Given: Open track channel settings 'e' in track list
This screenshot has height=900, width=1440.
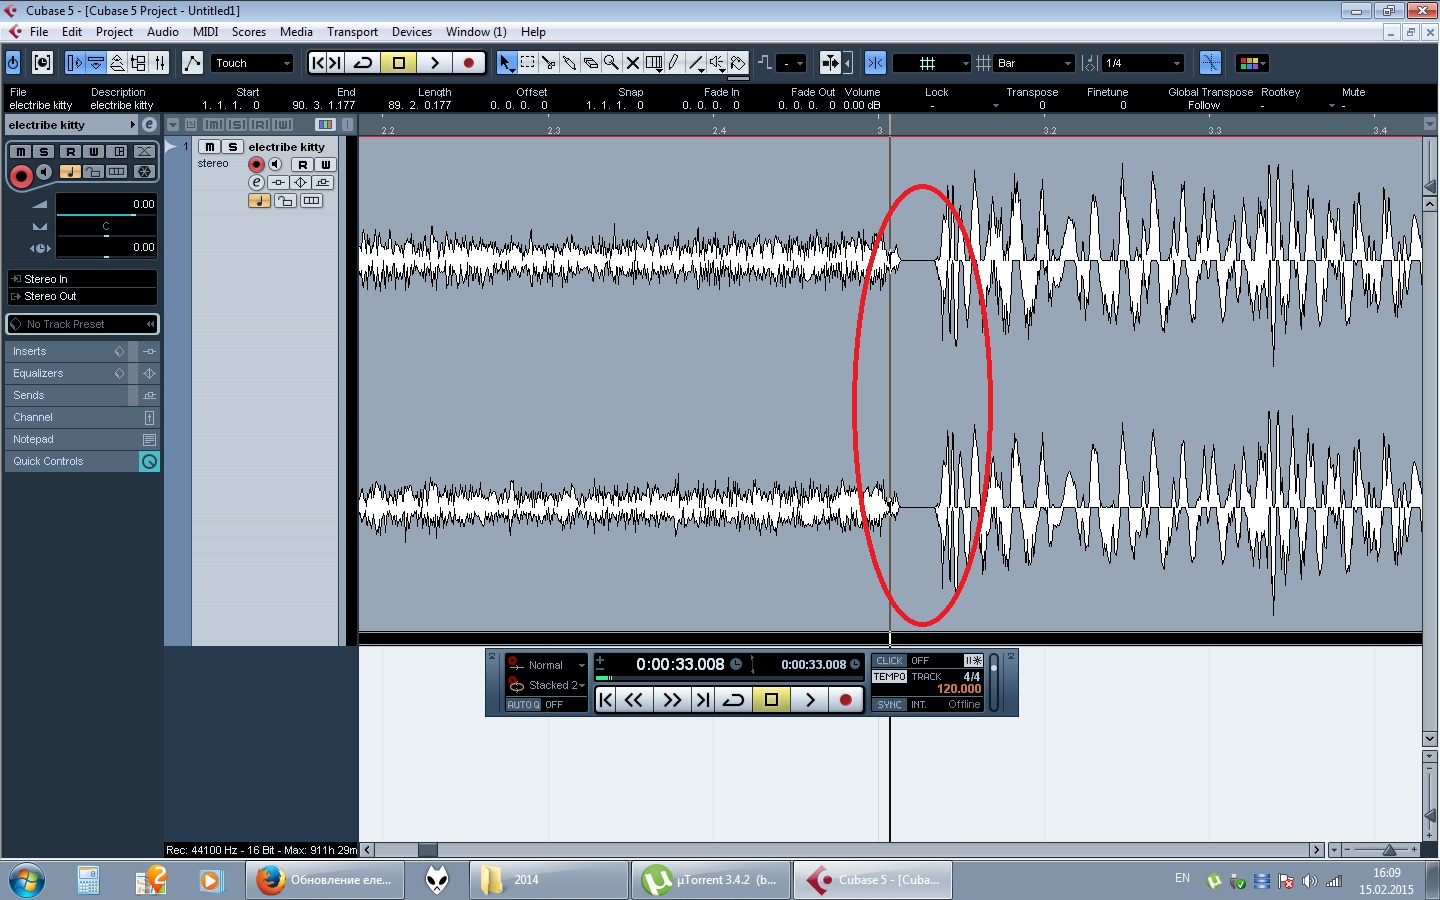Looking at the screenshot, I should tap(256, 183).
